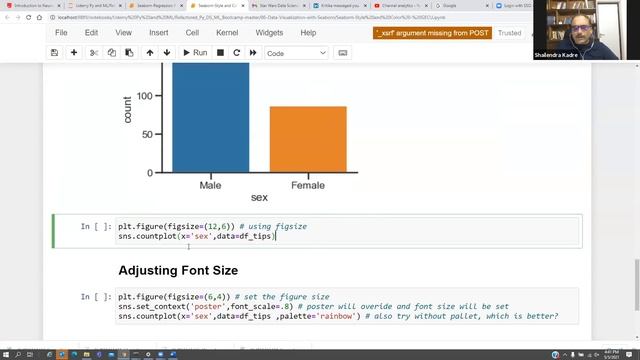Copy selected cells using the toolbar icon
The image size is (640, 360).
click(111, 53)
